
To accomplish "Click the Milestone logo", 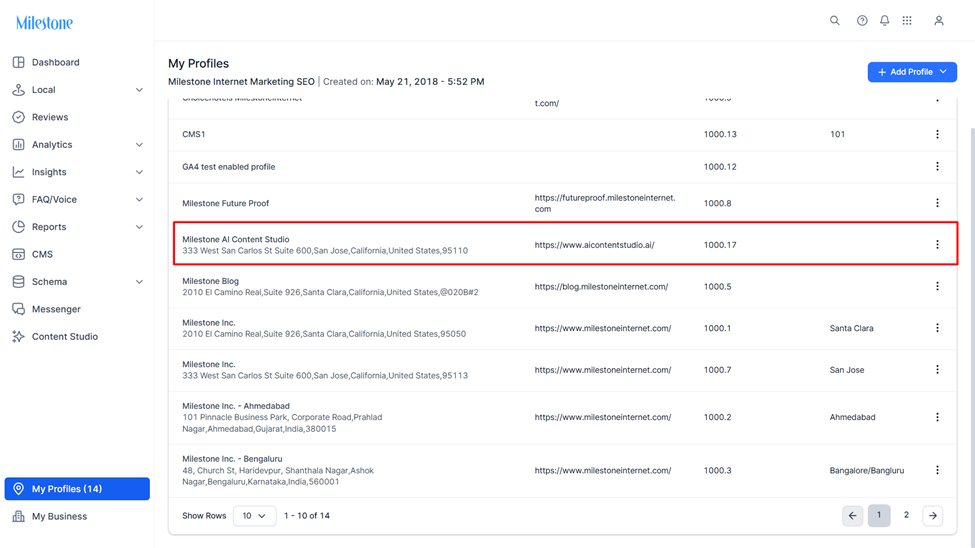I will point(44,23).
